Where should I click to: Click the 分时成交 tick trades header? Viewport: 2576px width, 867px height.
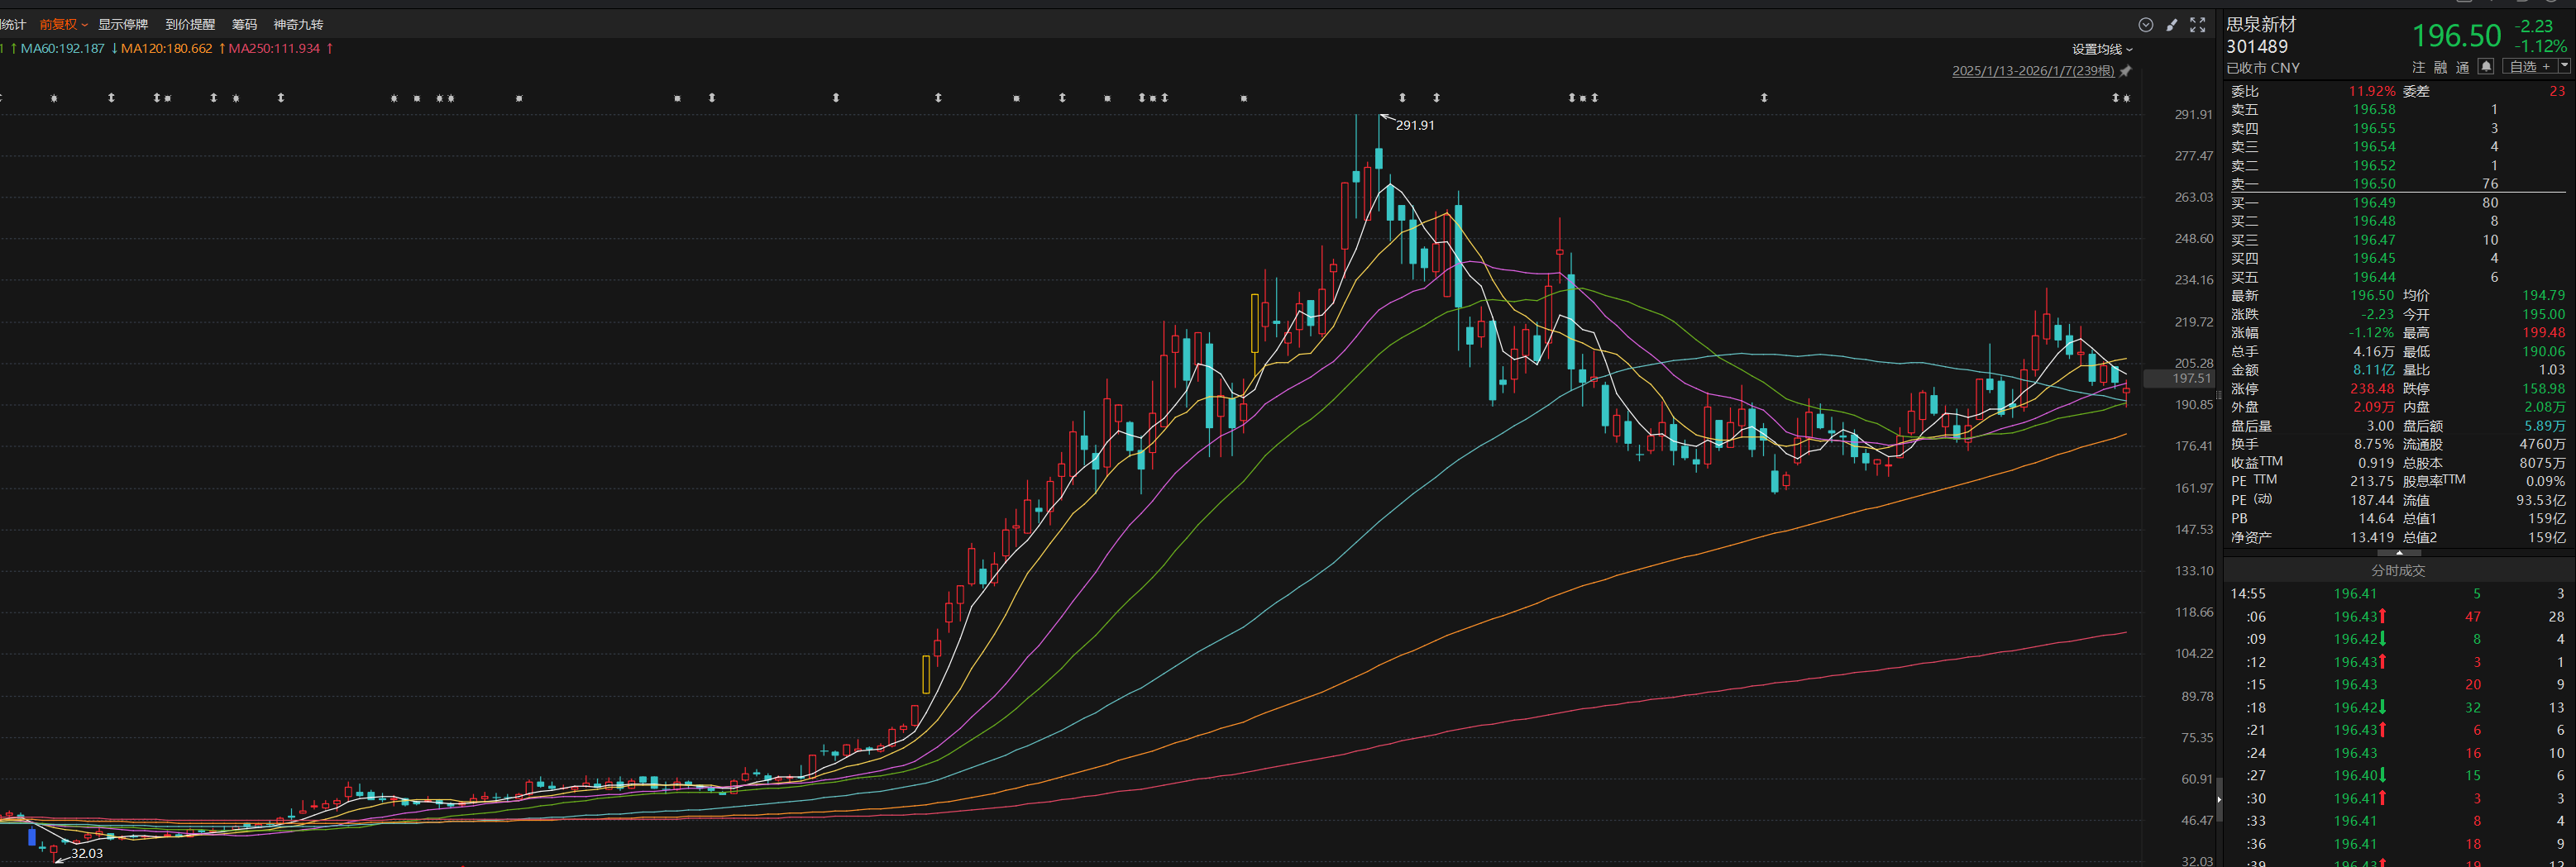tap(2398, 570)
